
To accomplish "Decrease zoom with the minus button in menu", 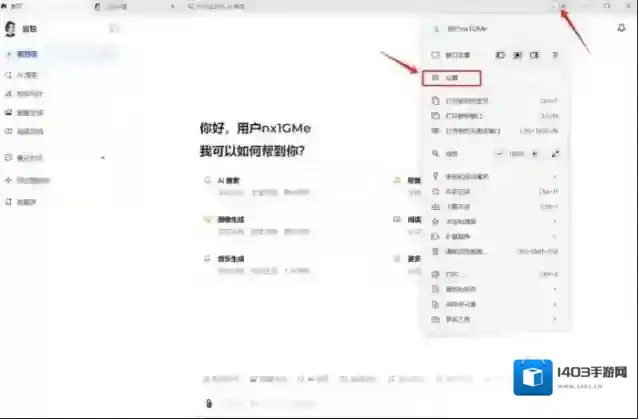I will pyautogui.click(x=499, y=154).
